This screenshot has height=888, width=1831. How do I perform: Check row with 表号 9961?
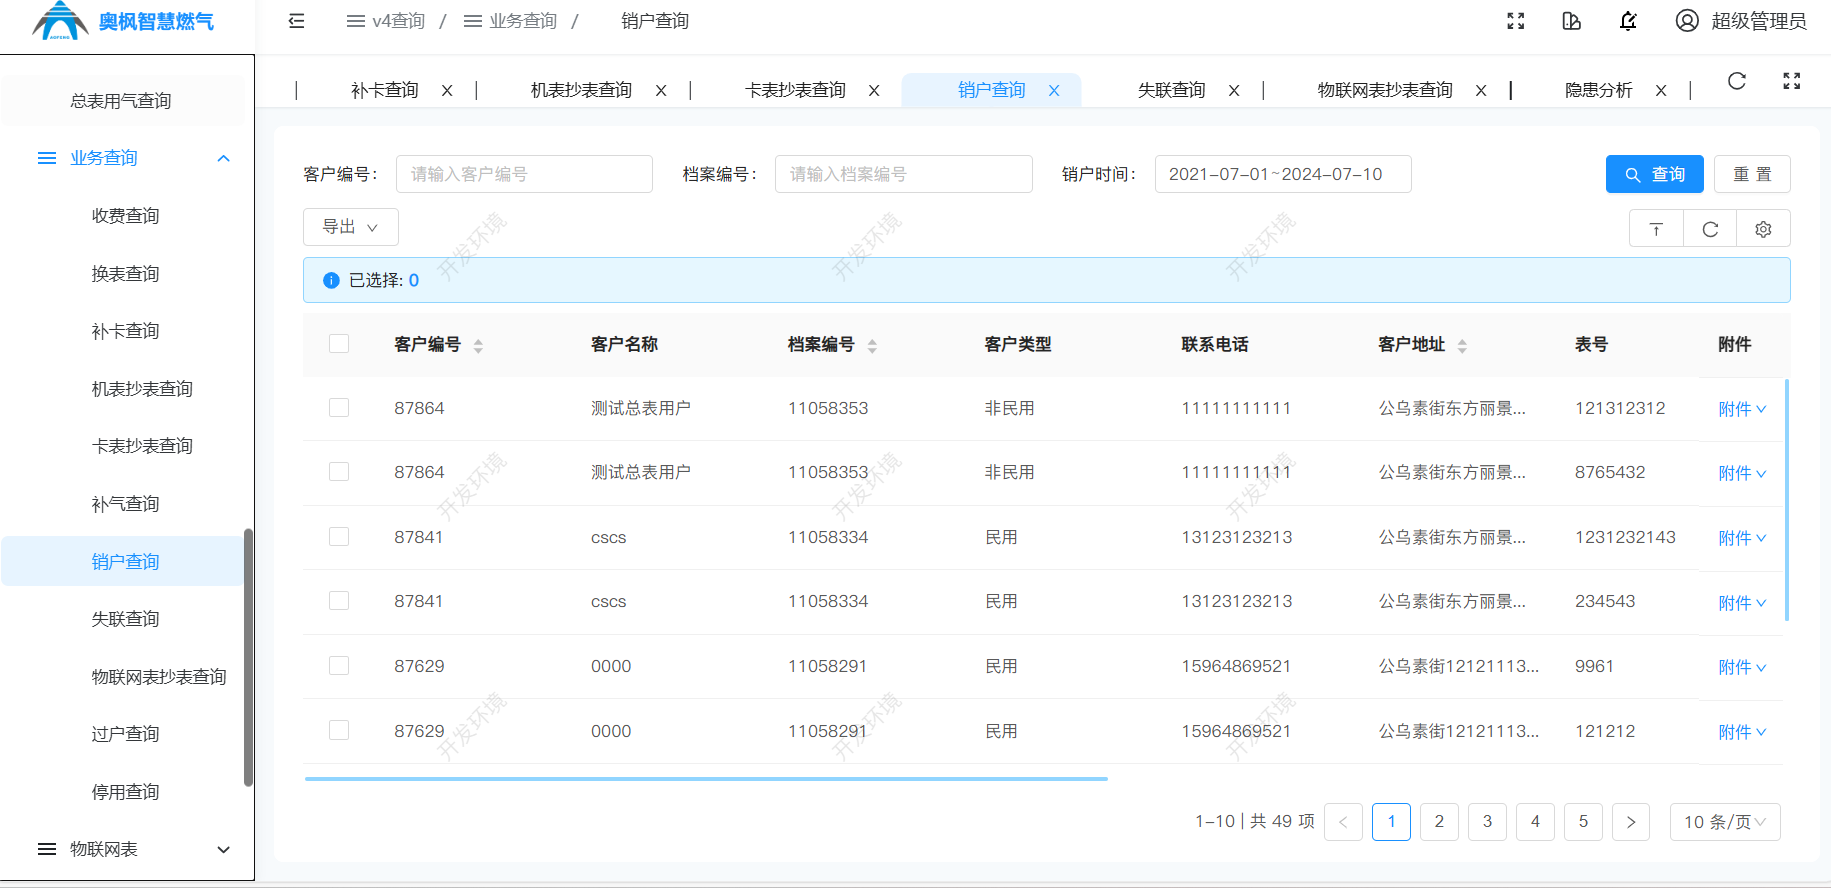(x=339, y=666)
